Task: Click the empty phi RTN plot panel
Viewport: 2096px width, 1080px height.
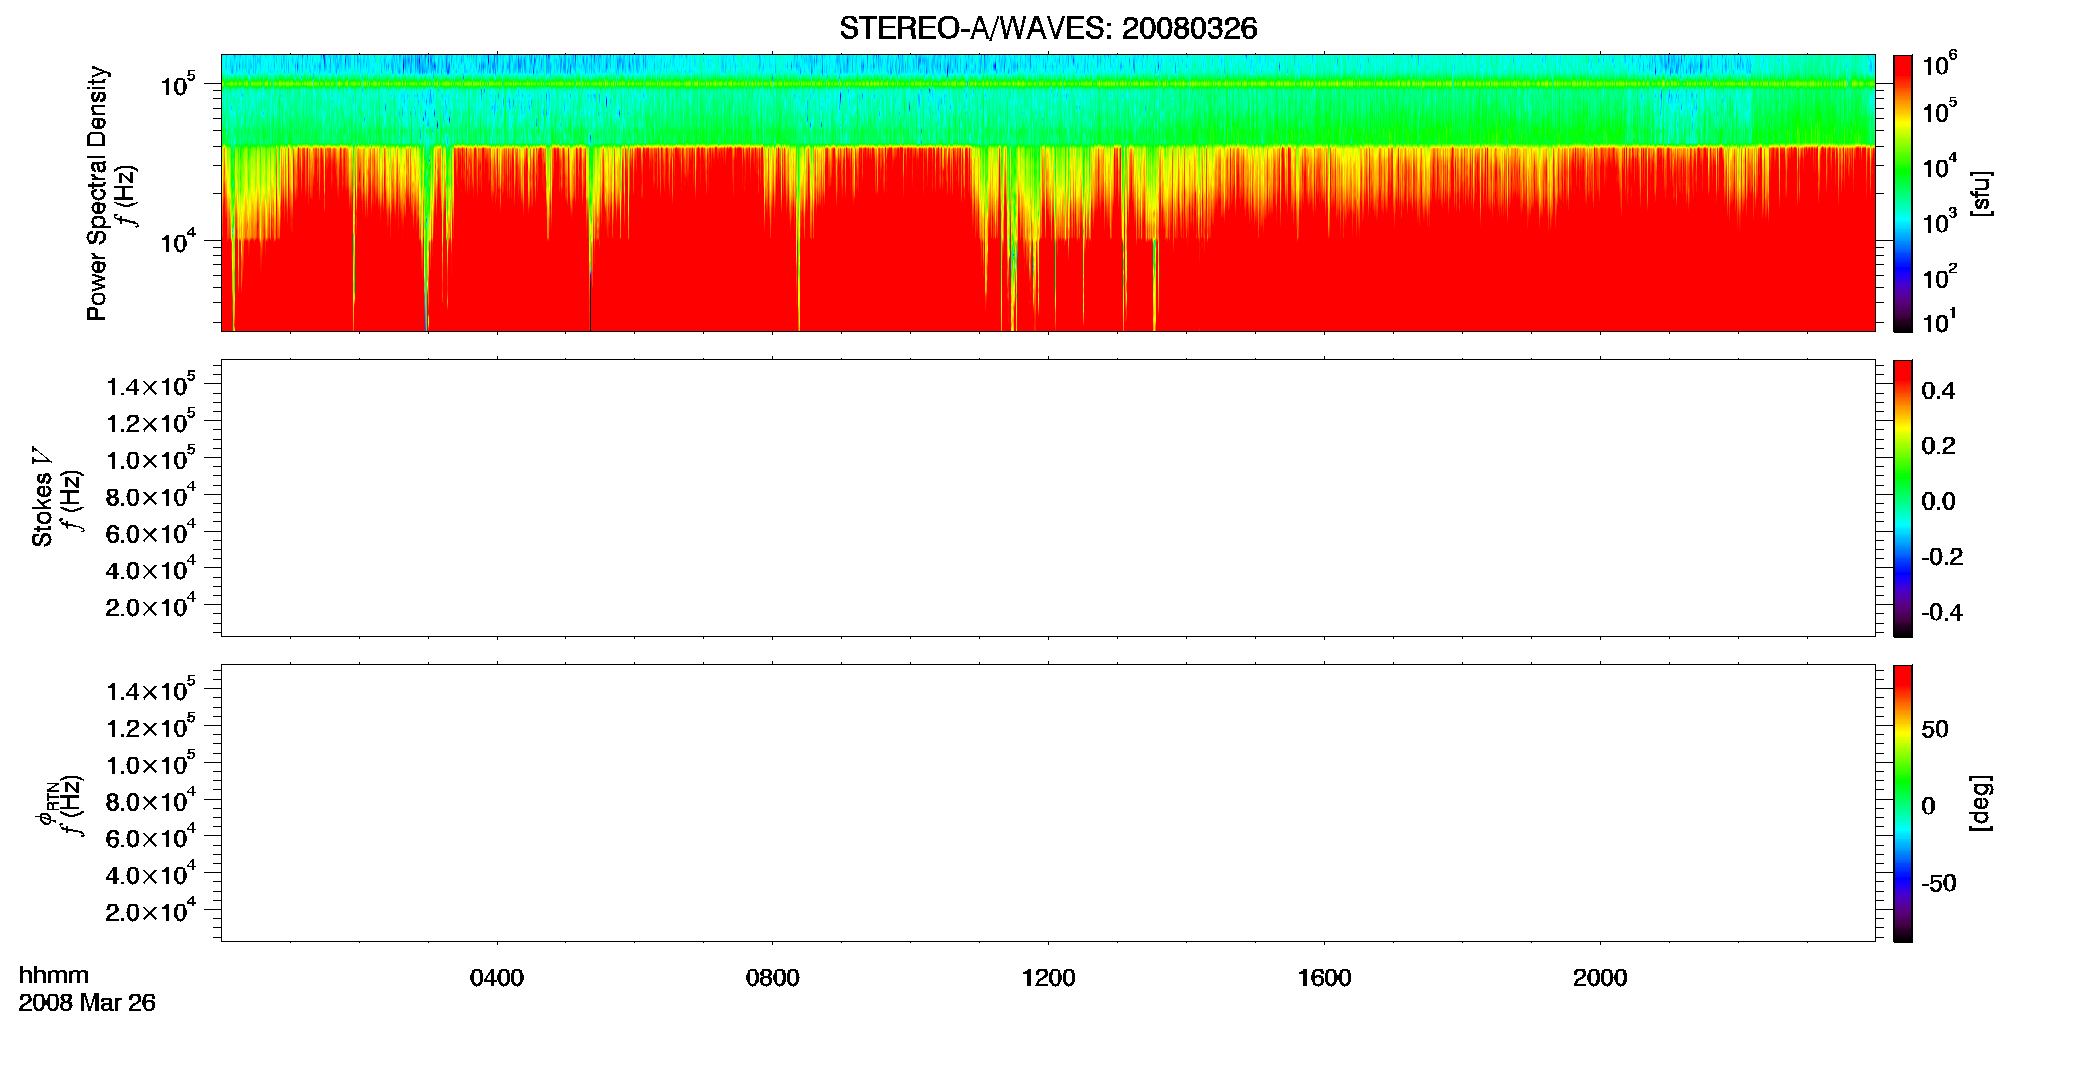Action: pyautogui.click(x=1048, y=803)
